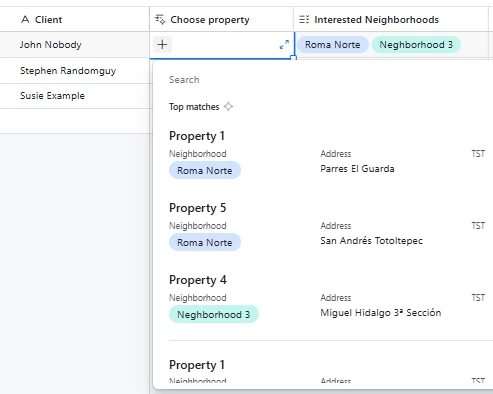Open the Choose property column header
493x394 pixels.
pos(221,19)
